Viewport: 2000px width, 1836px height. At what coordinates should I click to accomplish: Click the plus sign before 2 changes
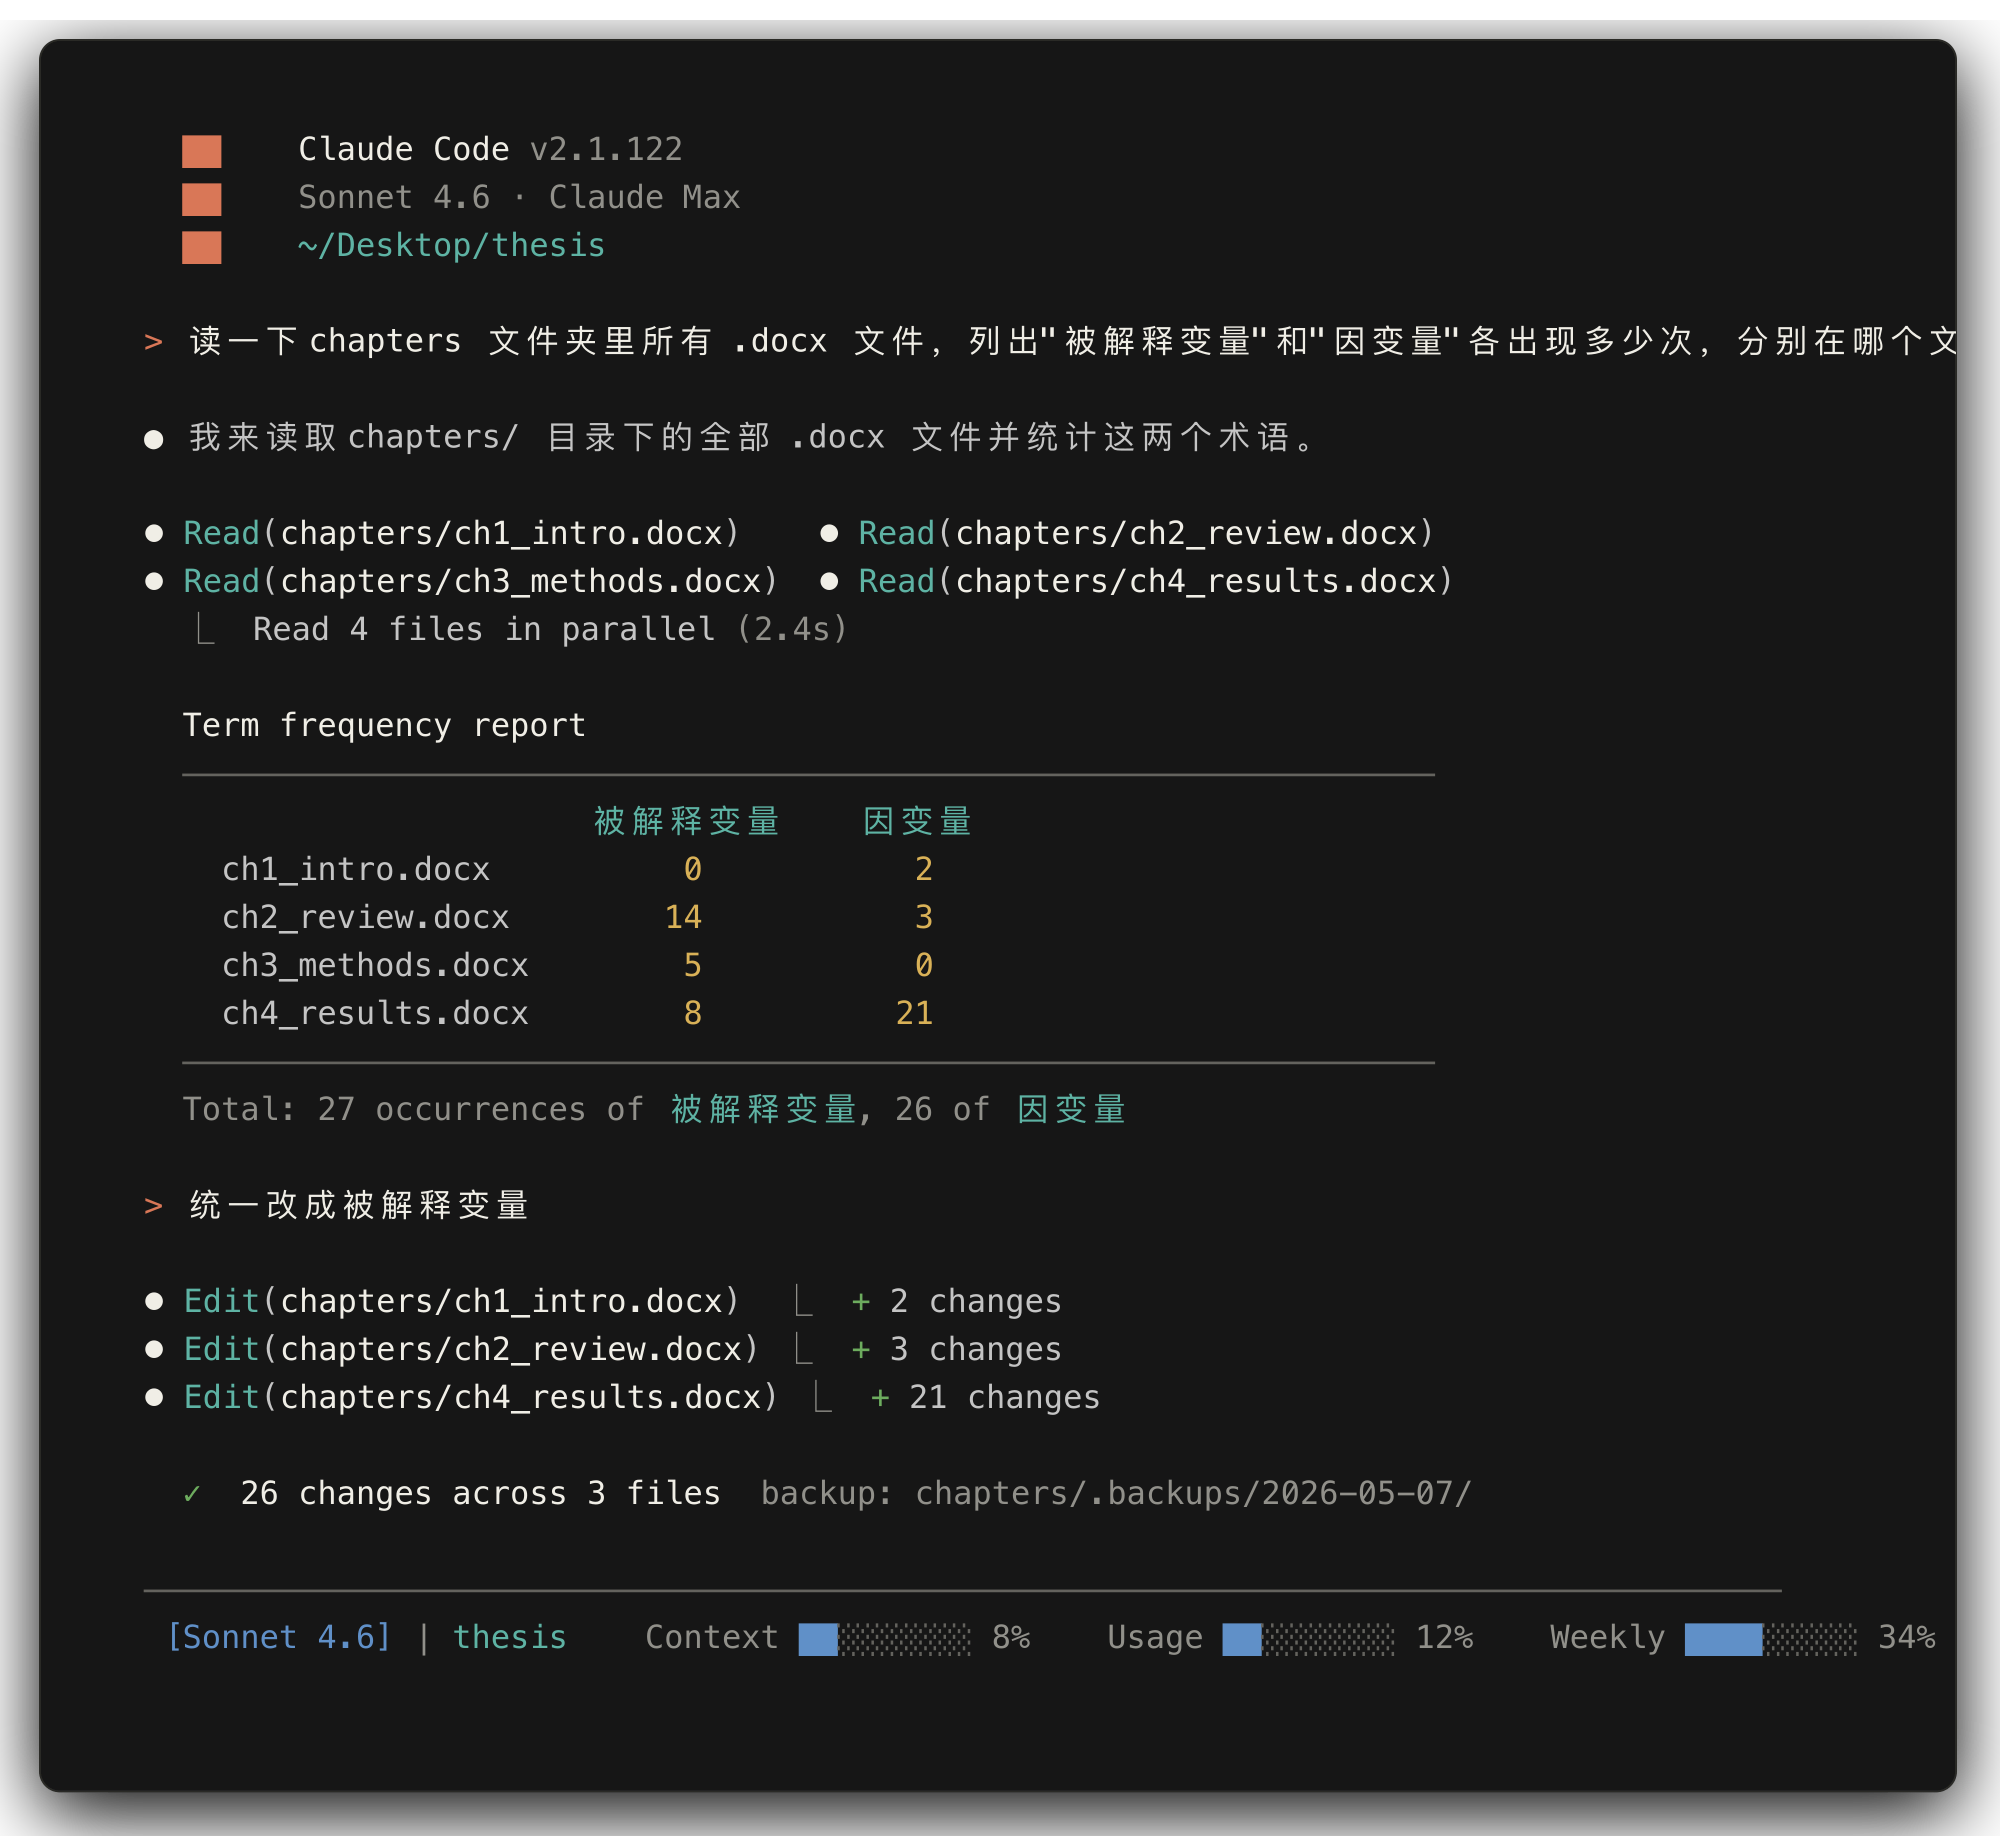860,1302
